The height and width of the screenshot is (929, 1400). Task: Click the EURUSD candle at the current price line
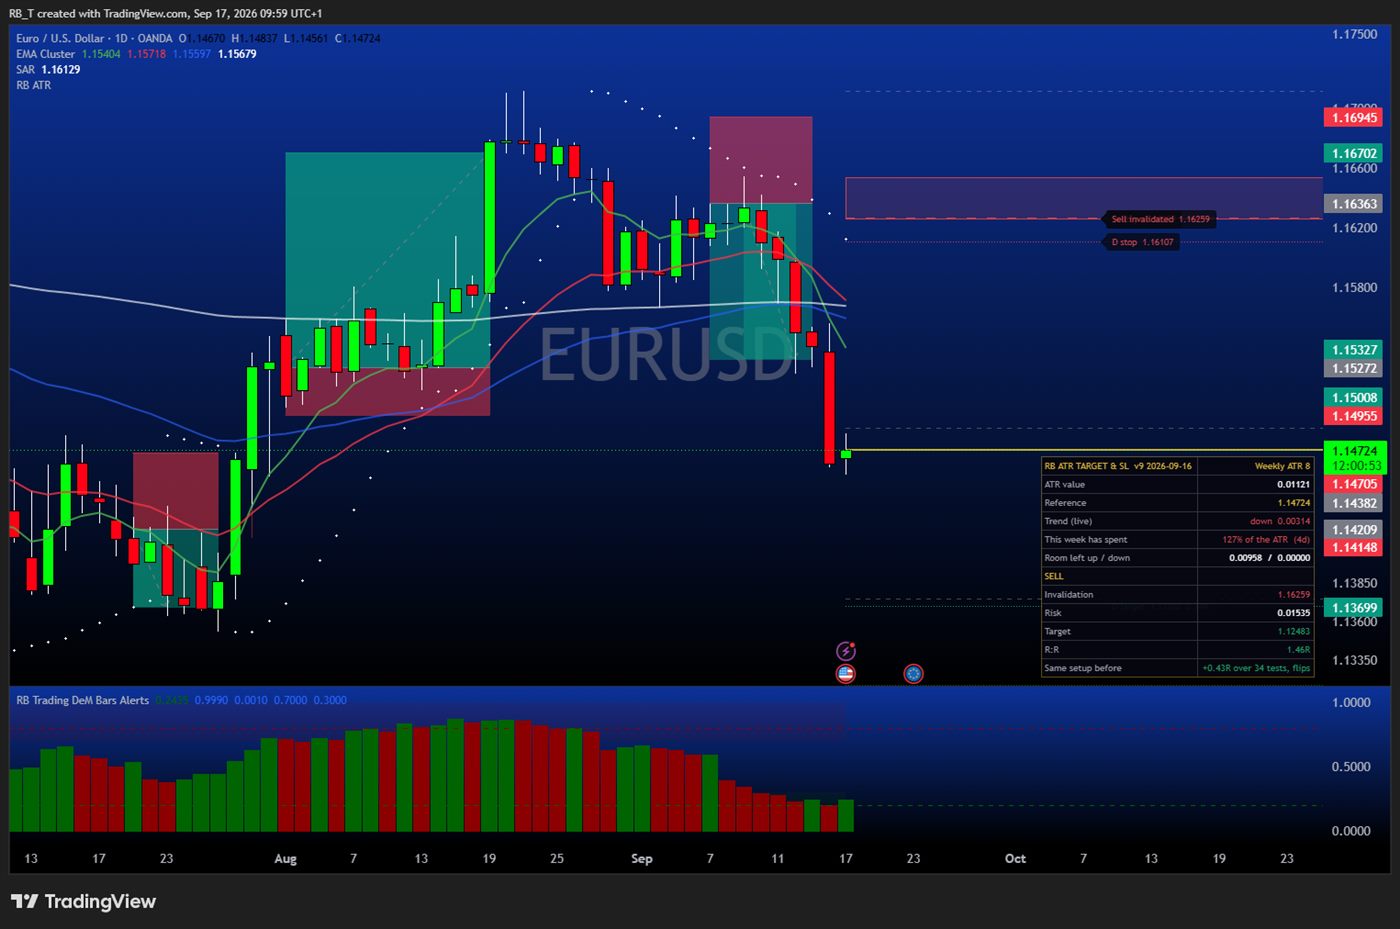(x=846, y=454)
